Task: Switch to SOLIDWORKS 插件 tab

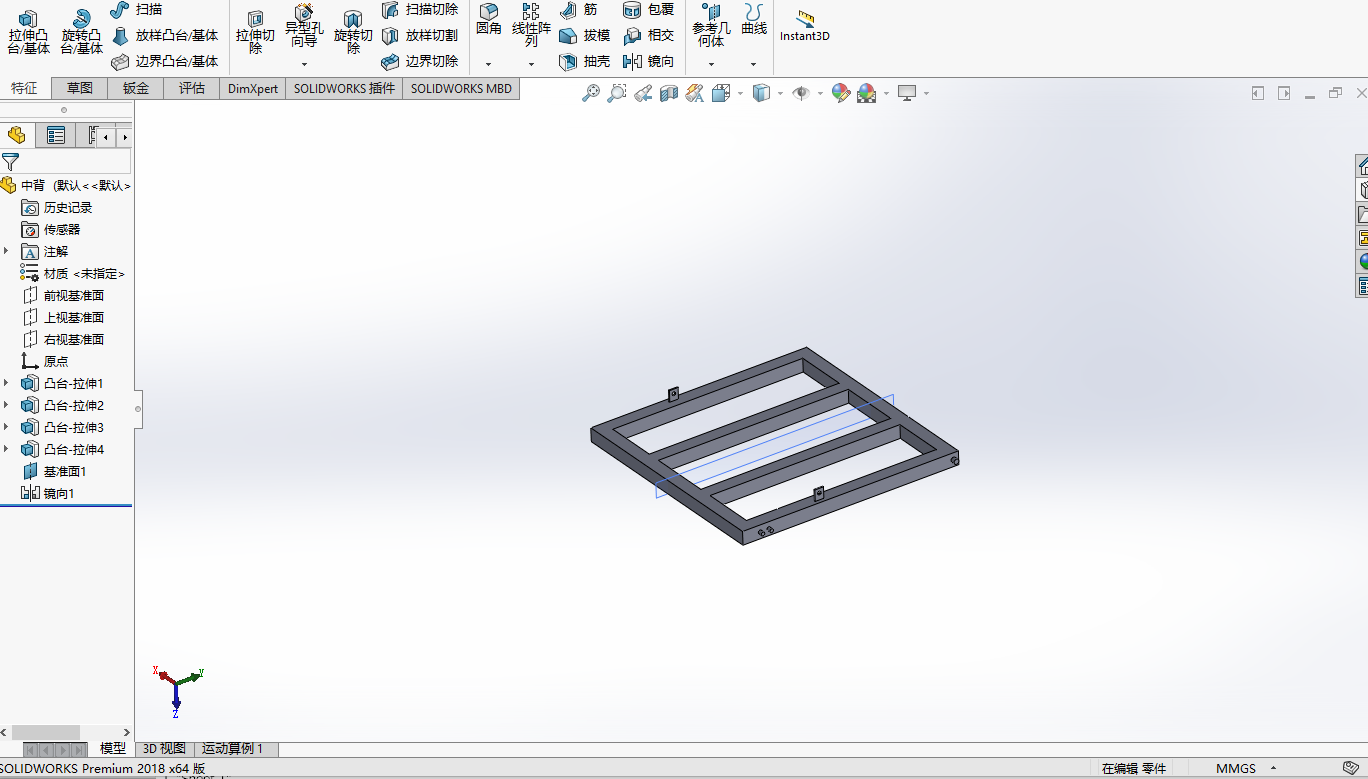Action: (x=344, y=88)
